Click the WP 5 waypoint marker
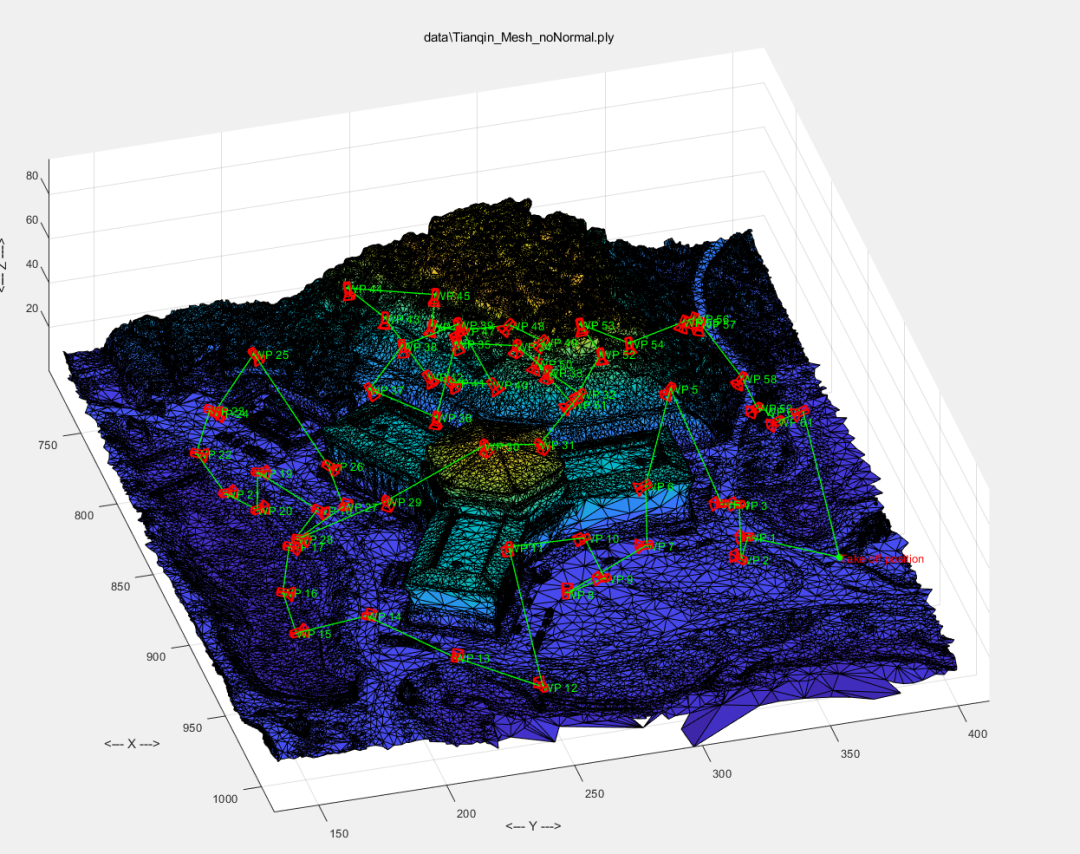The width and height of the screenshot is (1080, 854). 668,390
